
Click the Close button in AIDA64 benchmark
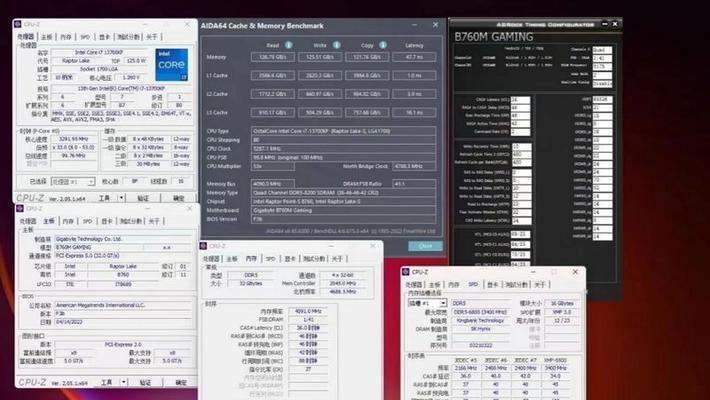pyautogui.click(x=425, y=246)
